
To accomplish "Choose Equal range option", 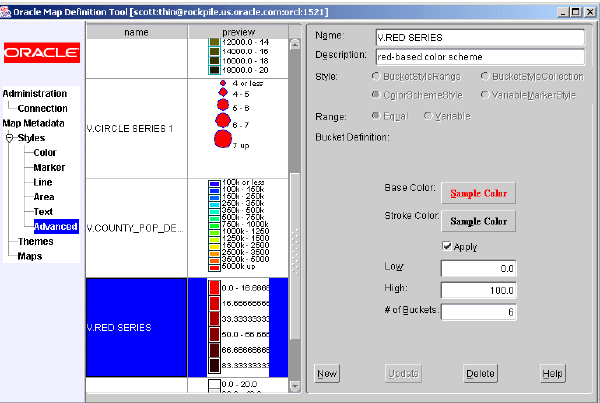I will pos(390,116).
